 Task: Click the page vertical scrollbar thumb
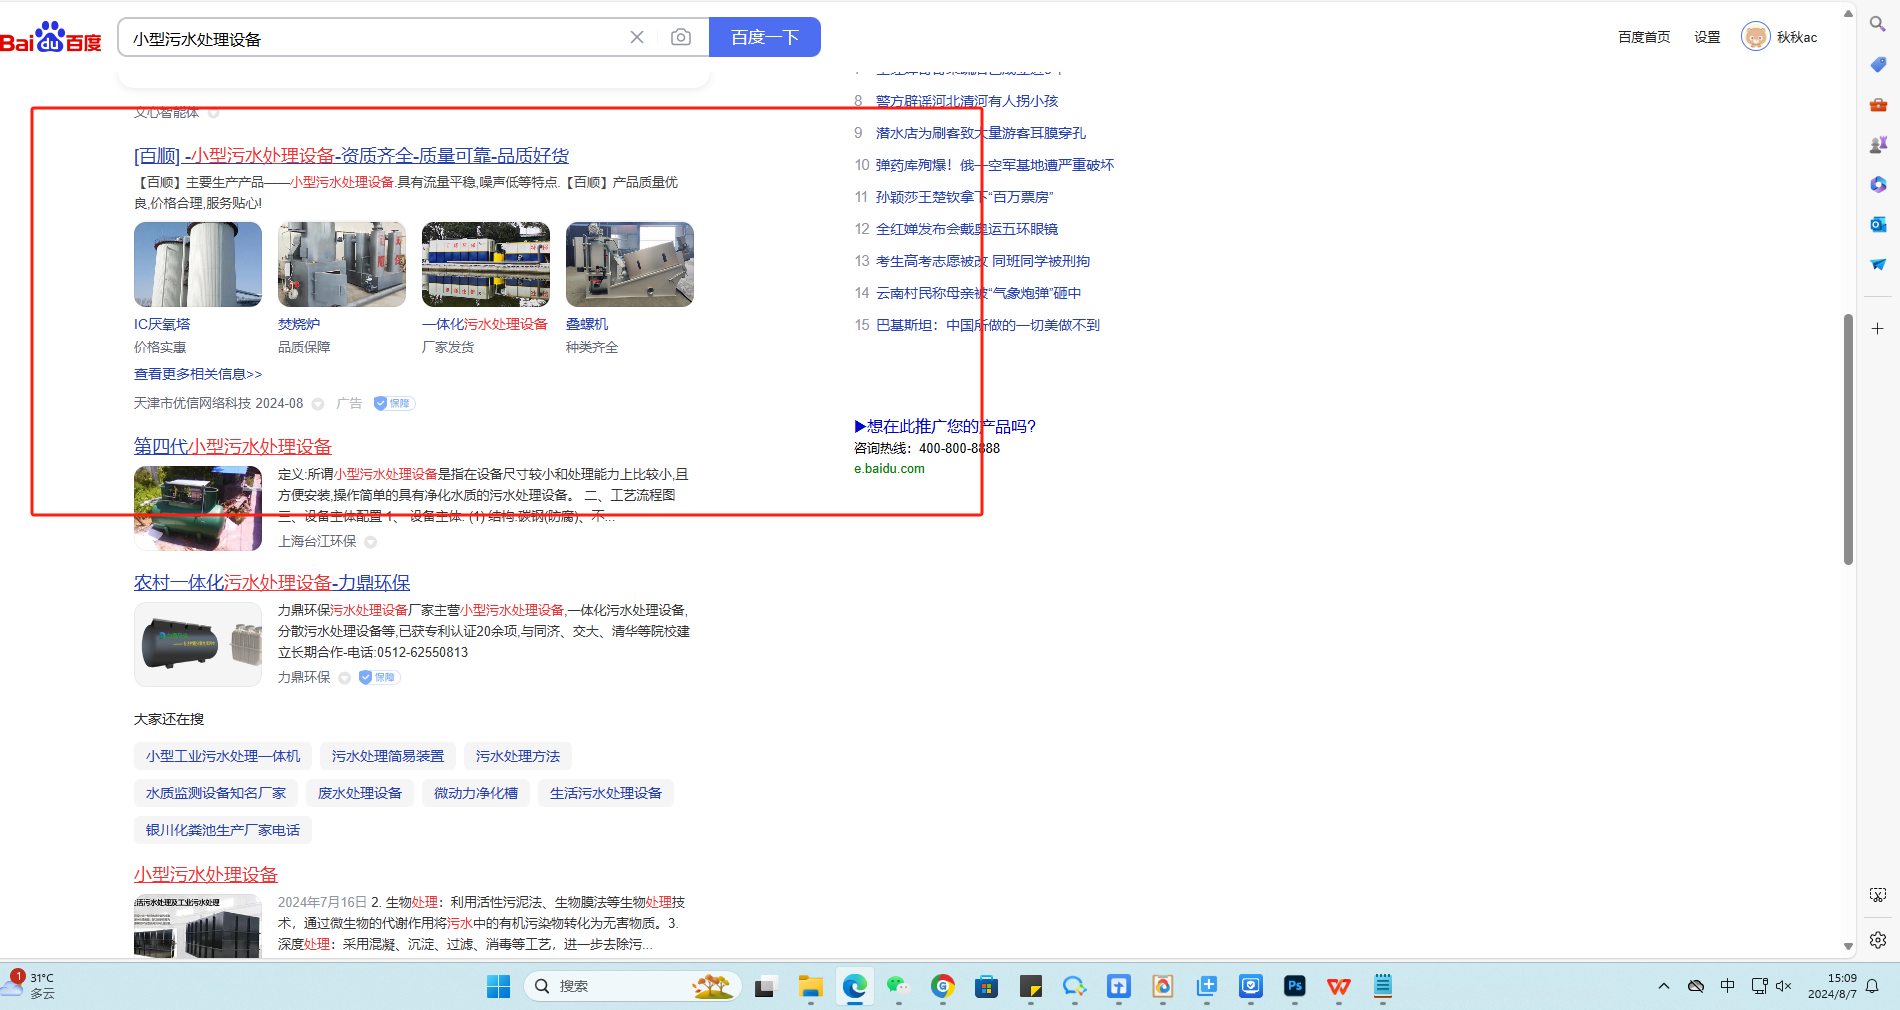(1848, 440)
